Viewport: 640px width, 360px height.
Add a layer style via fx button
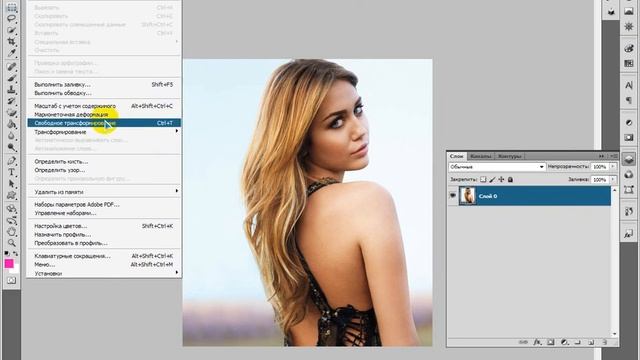pos(537,342)
